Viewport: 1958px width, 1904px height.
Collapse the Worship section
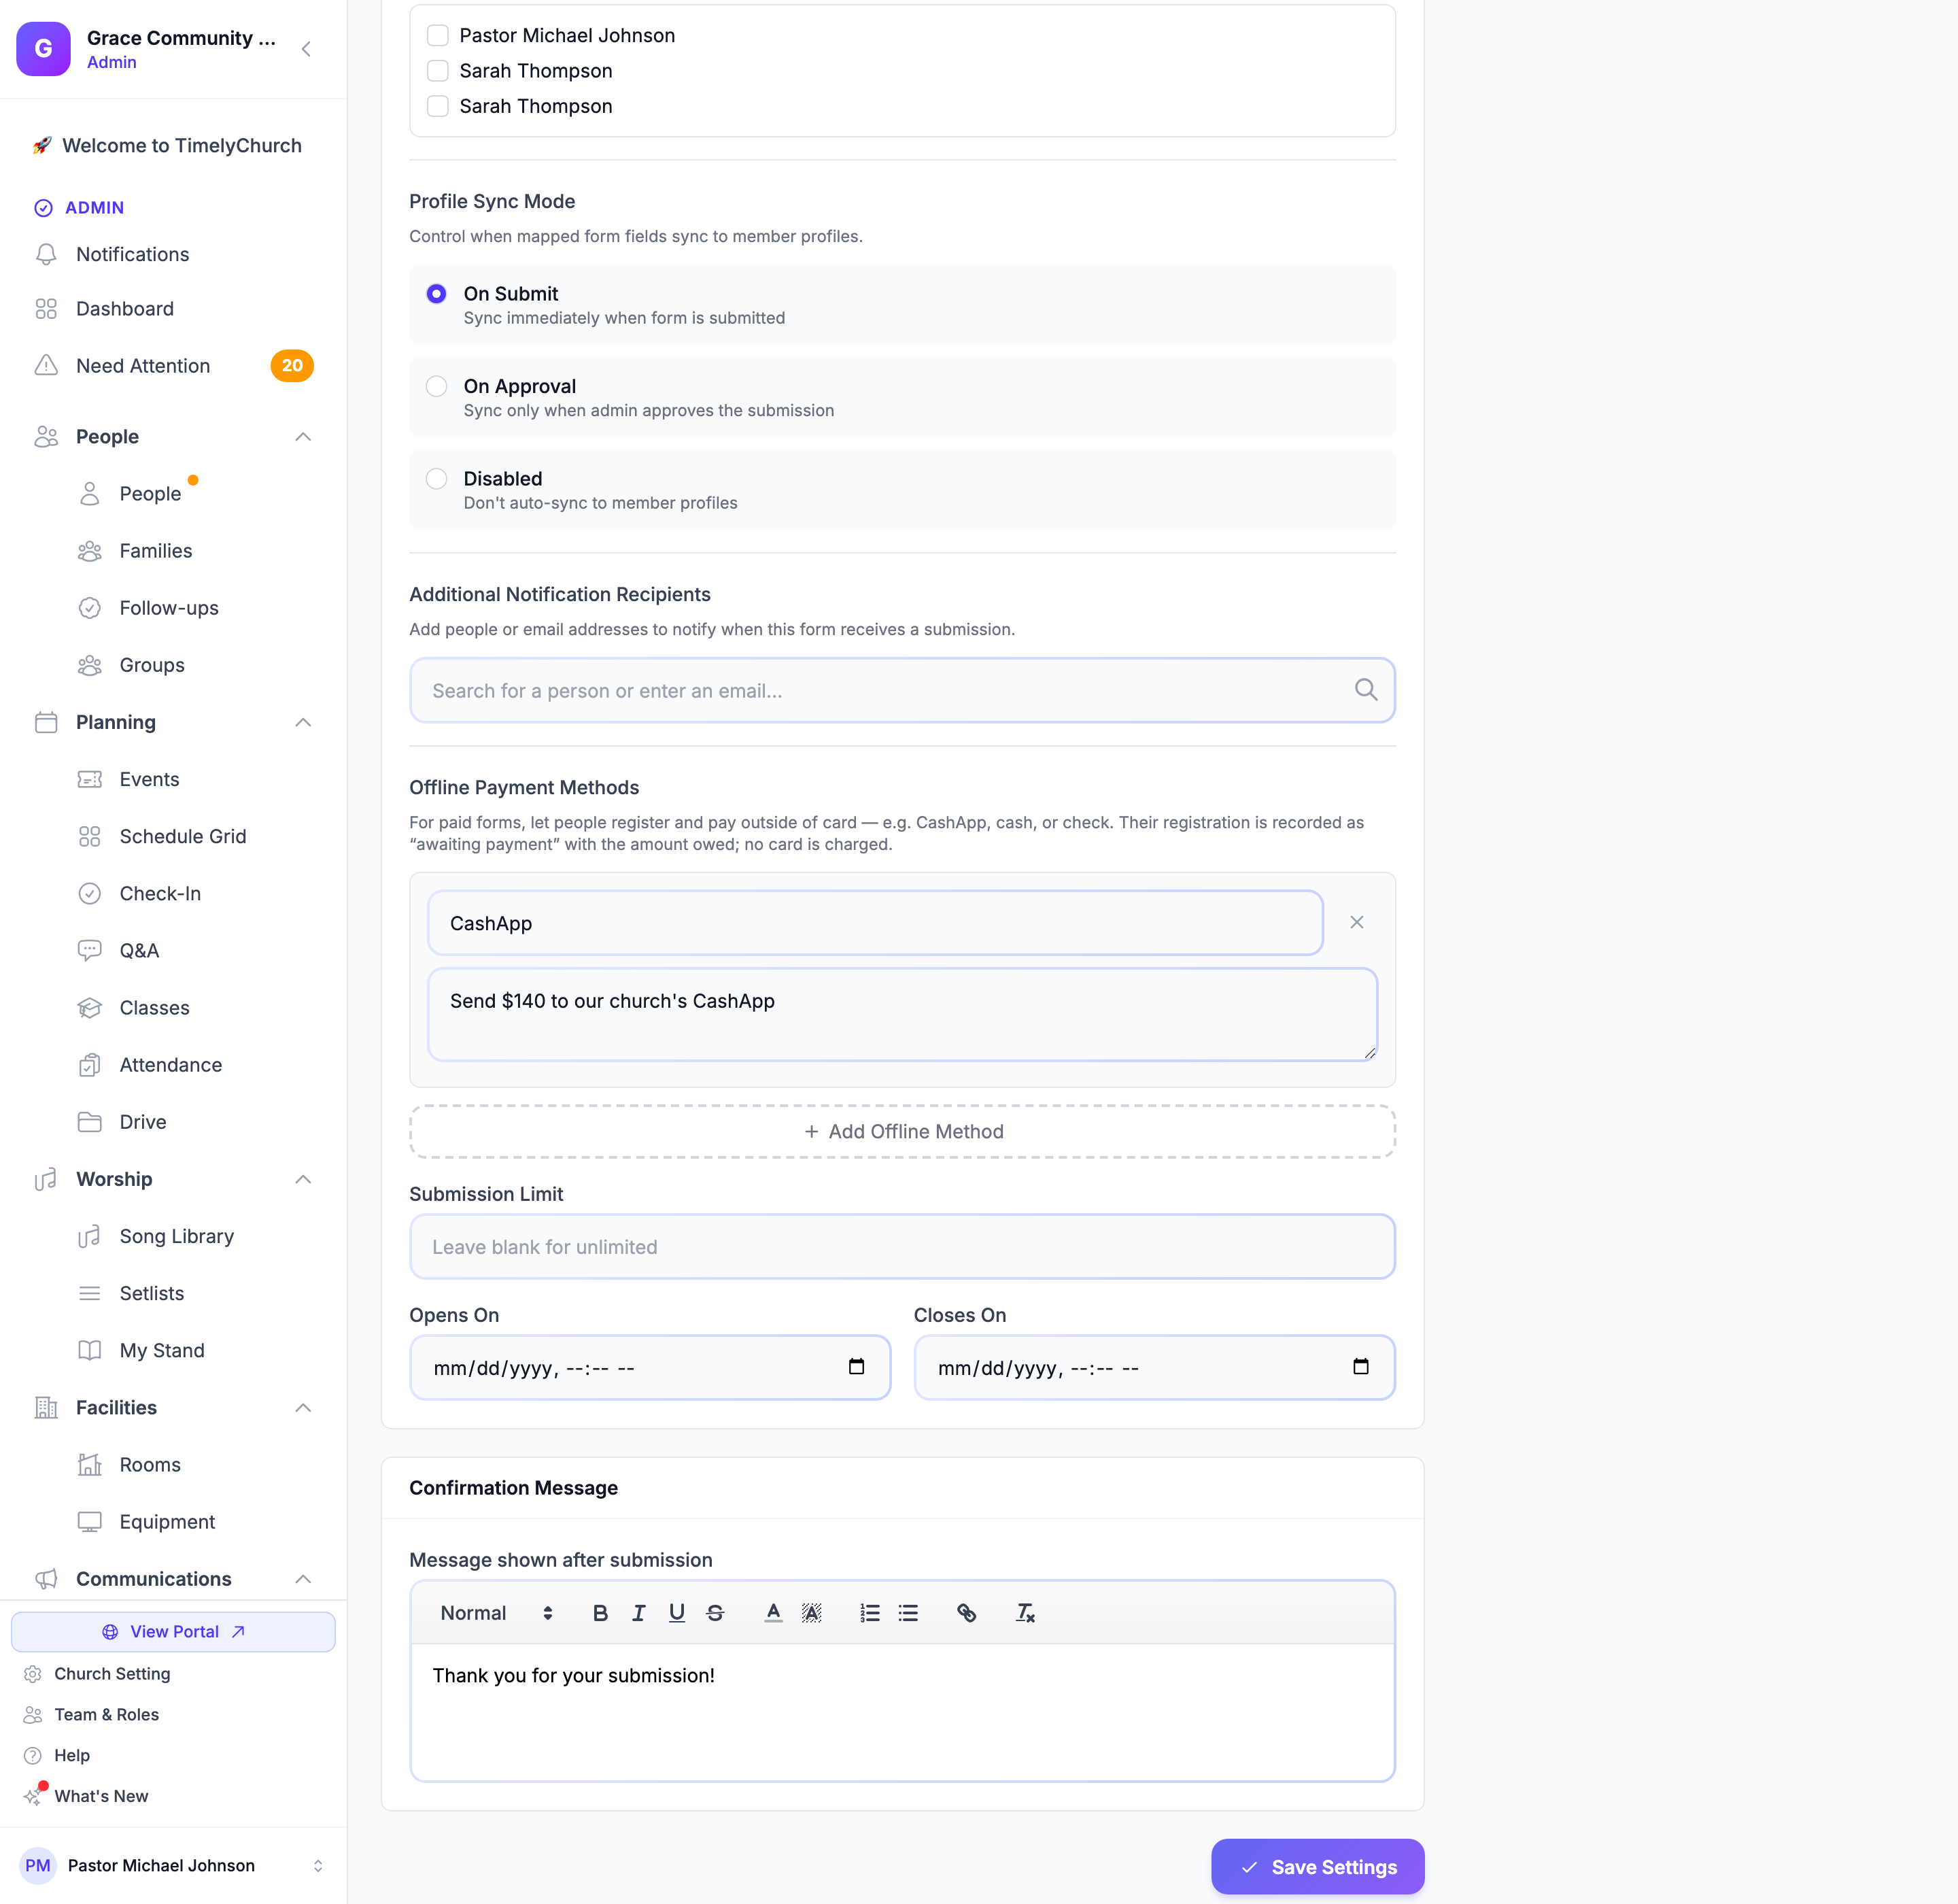point(303,1179)
